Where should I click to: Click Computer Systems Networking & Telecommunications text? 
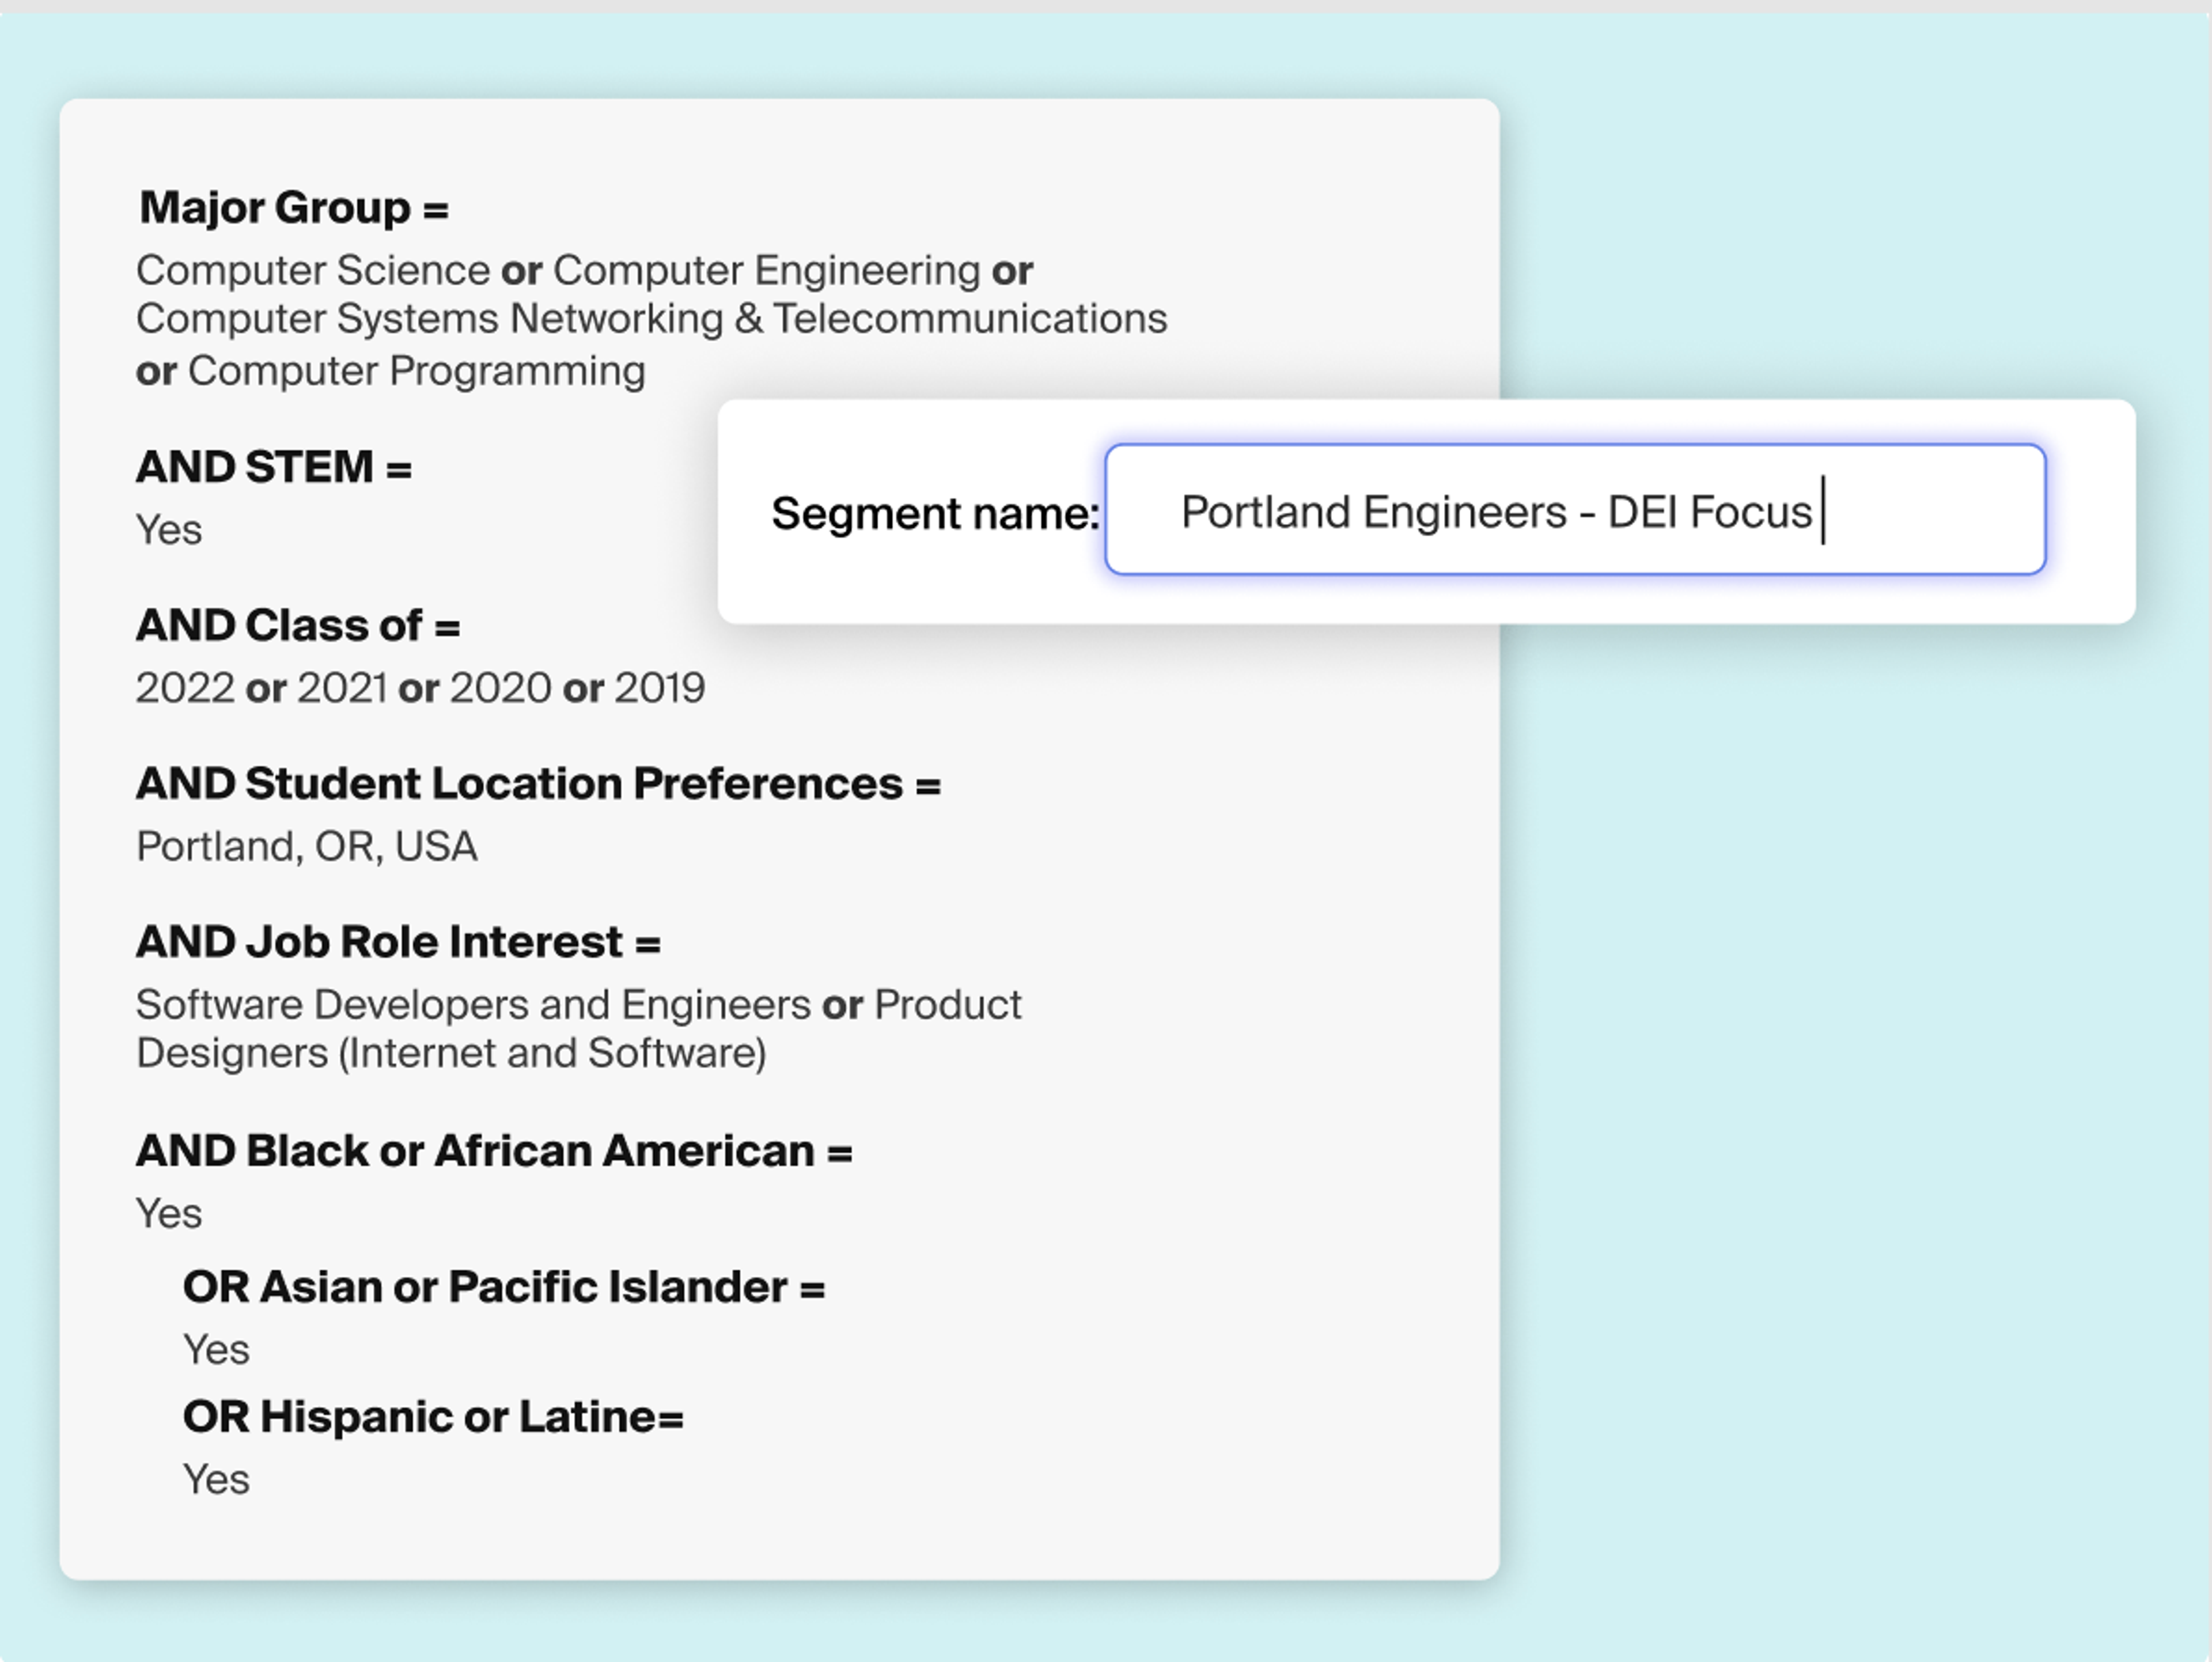click(x=651, y=319)
